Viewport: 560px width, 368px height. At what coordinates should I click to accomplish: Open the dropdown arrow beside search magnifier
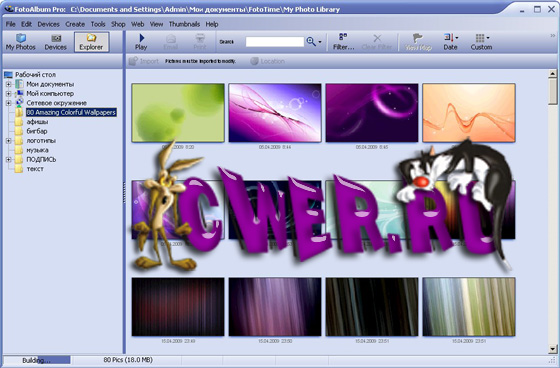(320, 42)
